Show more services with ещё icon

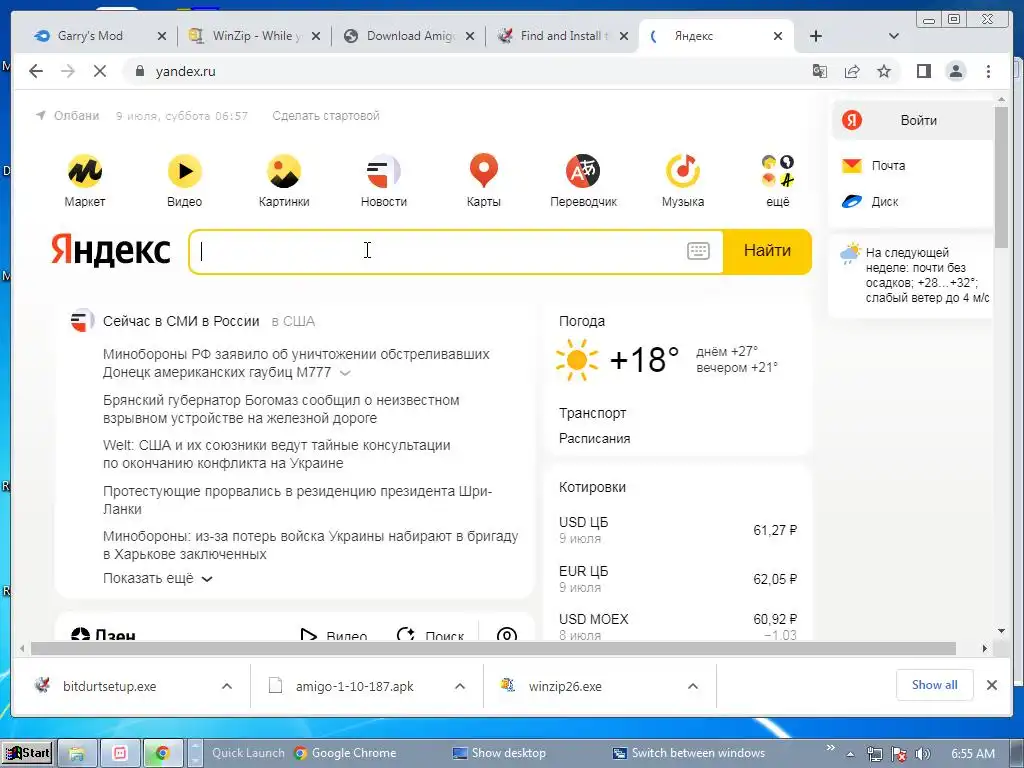tap(778, 172)
